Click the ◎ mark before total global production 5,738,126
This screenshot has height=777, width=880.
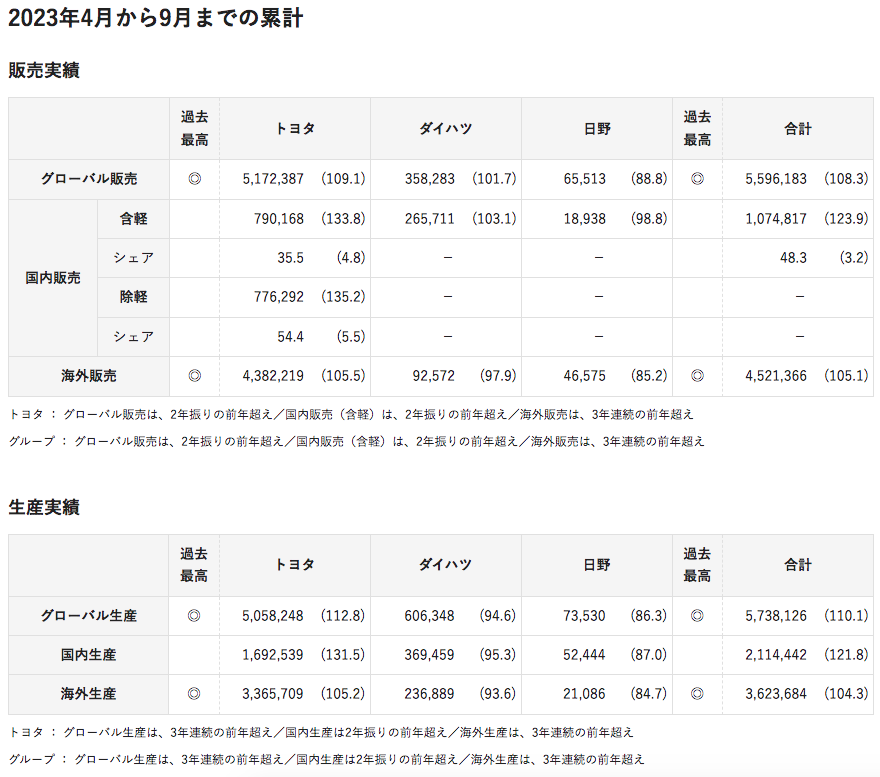[x=697, y=616]
